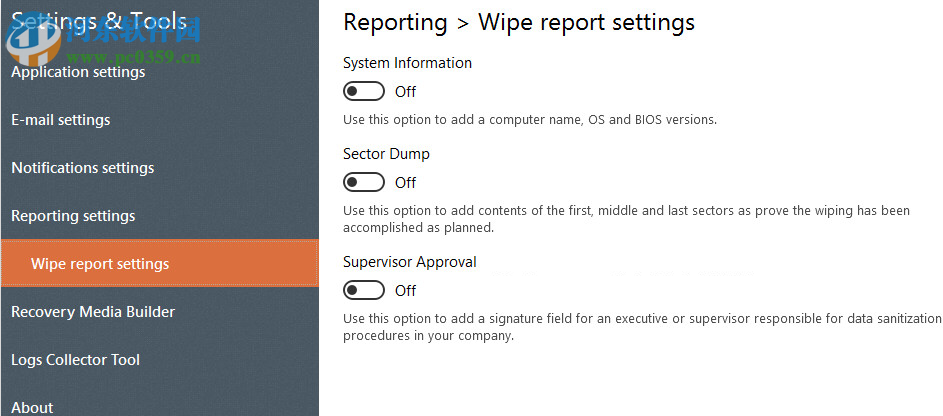This screenshot has height=416, width=943.
Task: Enable the Sector Dump switch
Action: coord(363,183)
